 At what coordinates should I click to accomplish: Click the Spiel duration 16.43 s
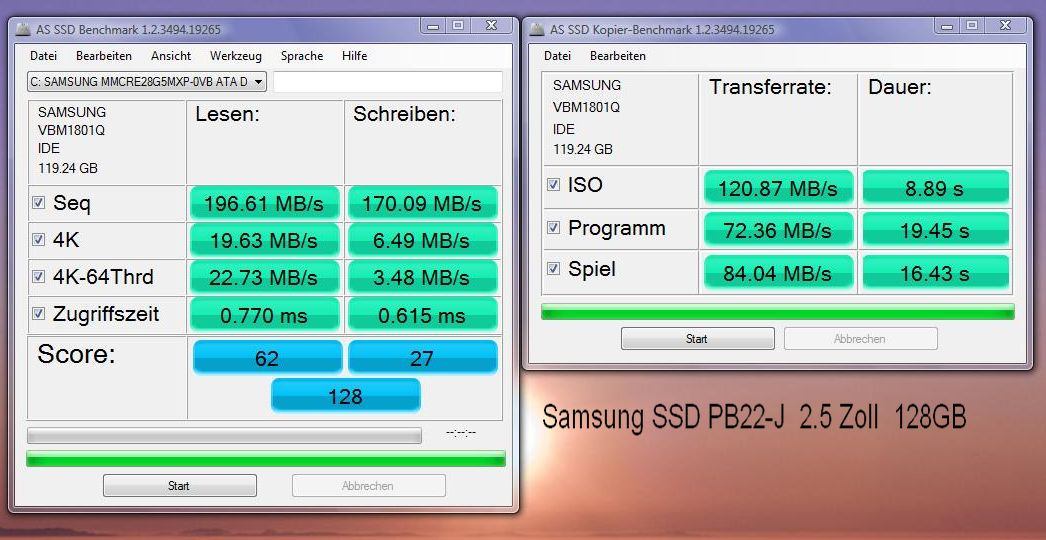(x=935, y=272)
